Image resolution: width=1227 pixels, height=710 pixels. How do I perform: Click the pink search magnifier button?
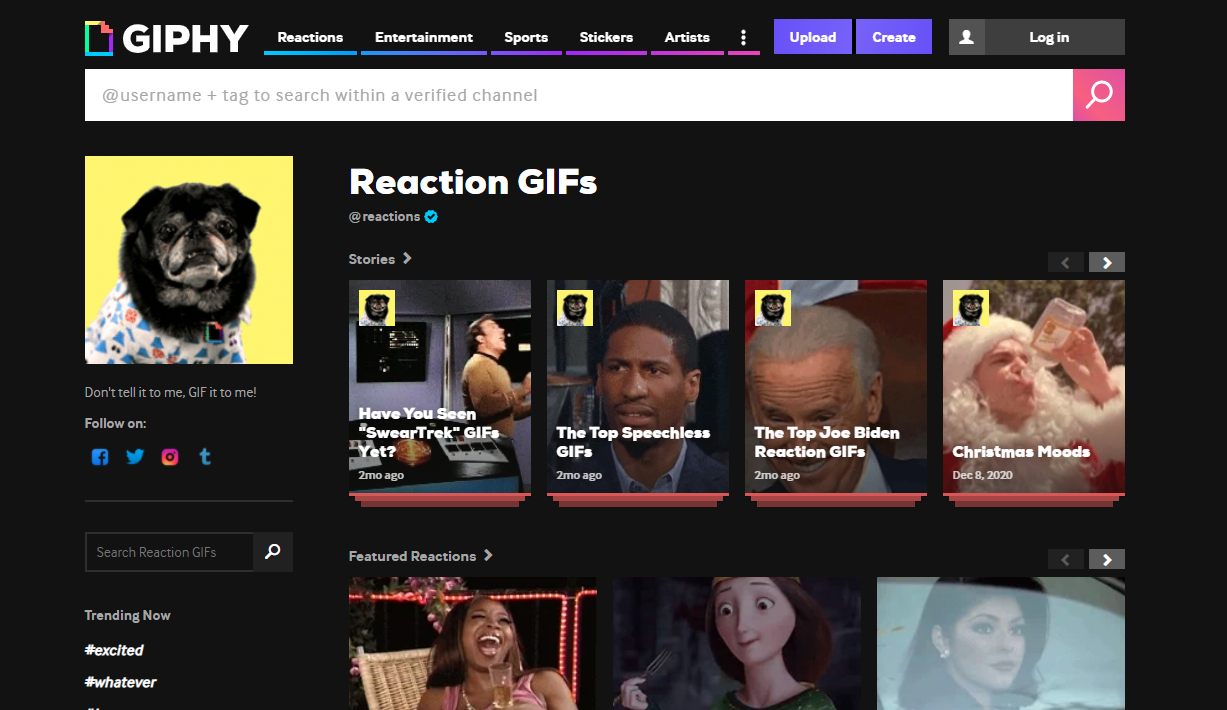coord(1098,95)
